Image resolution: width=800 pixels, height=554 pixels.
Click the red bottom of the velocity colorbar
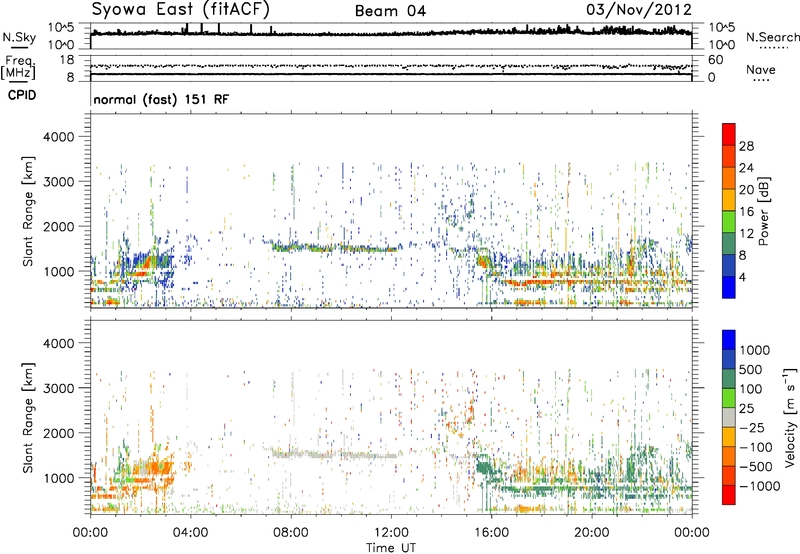(x=729, y=495)
